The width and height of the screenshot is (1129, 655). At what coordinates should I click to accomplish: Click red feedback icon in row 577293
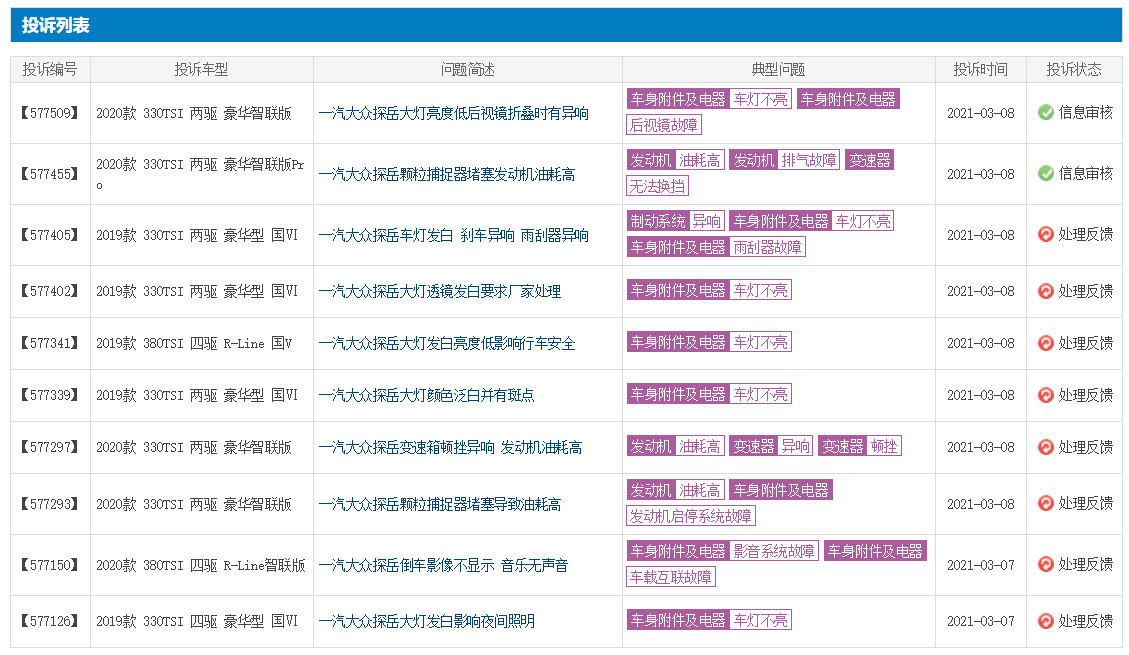point(1045,504)
